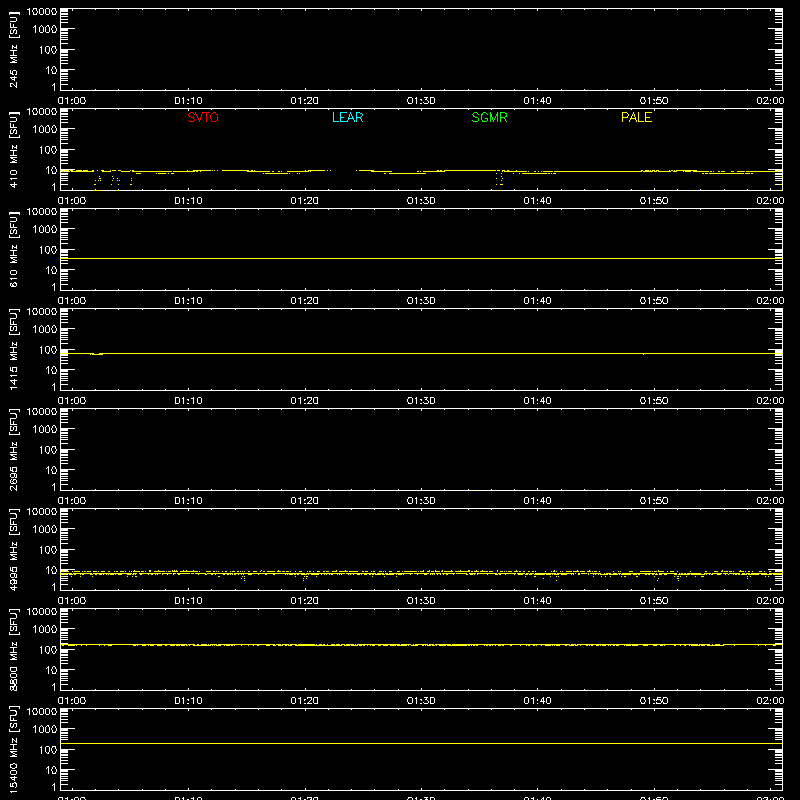Image resolution: width=800 pixels, height=800 pixels.
Task: Click the yellow flux trace in 610 MHz panel
Action: 421,259
